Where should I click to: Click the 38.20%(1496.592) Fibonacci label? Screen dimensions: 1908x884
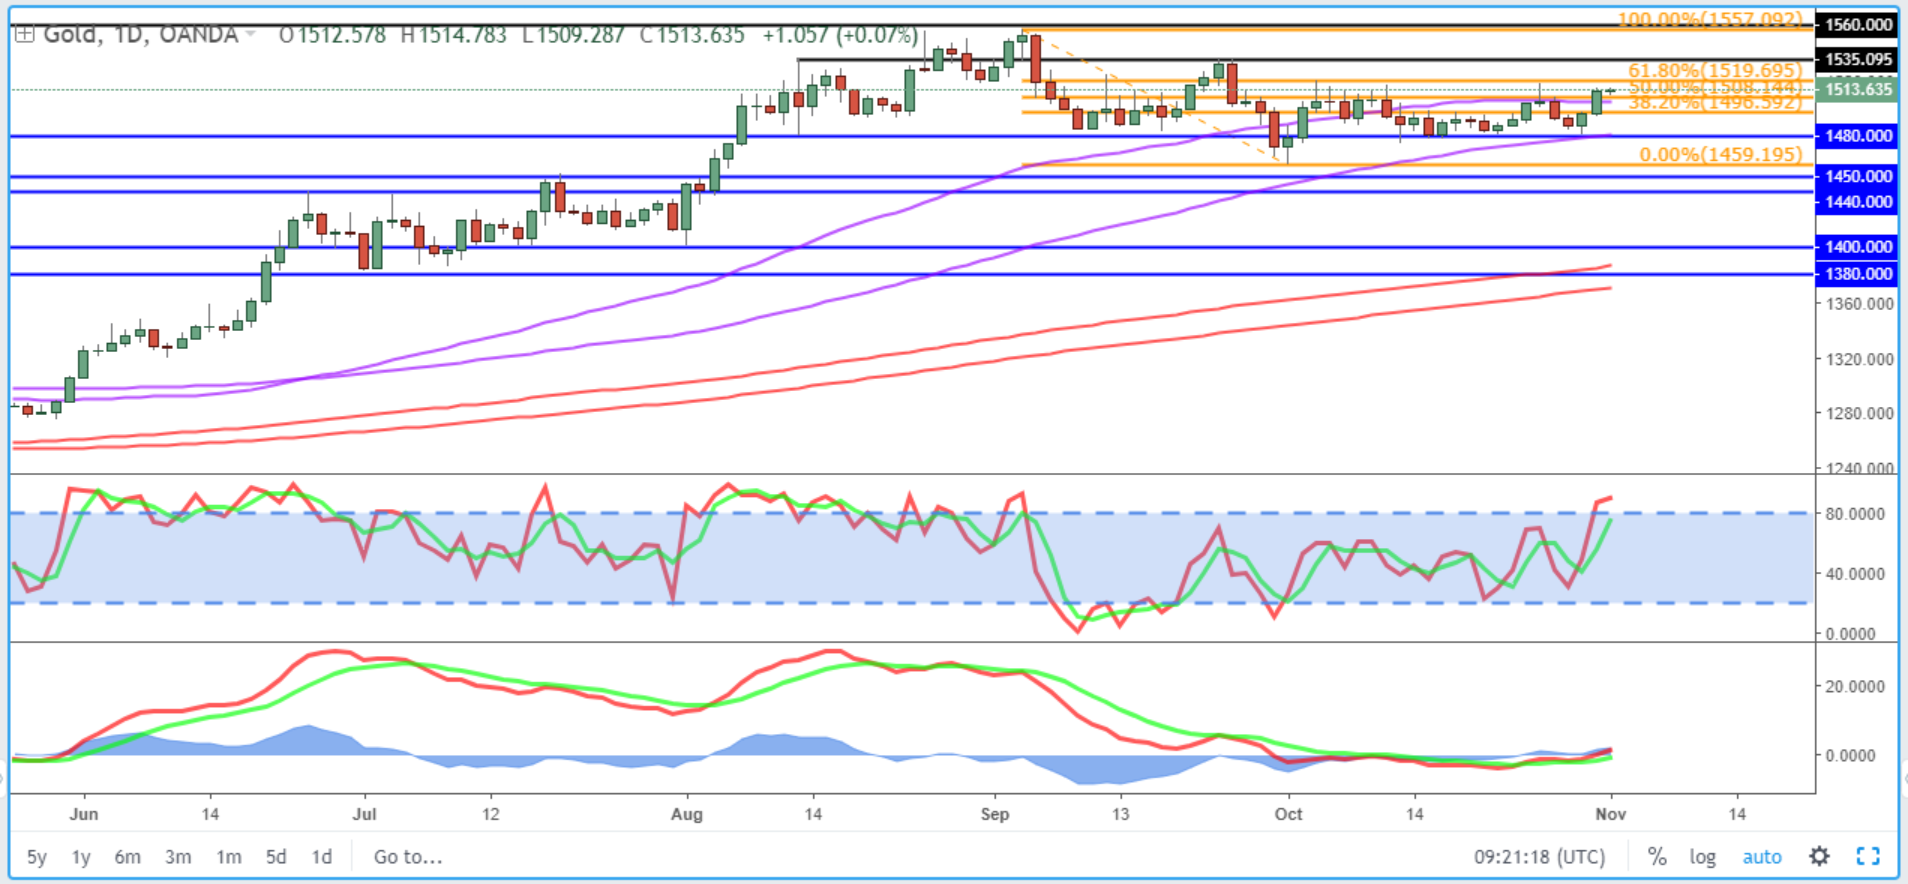tap(1715, 103)
